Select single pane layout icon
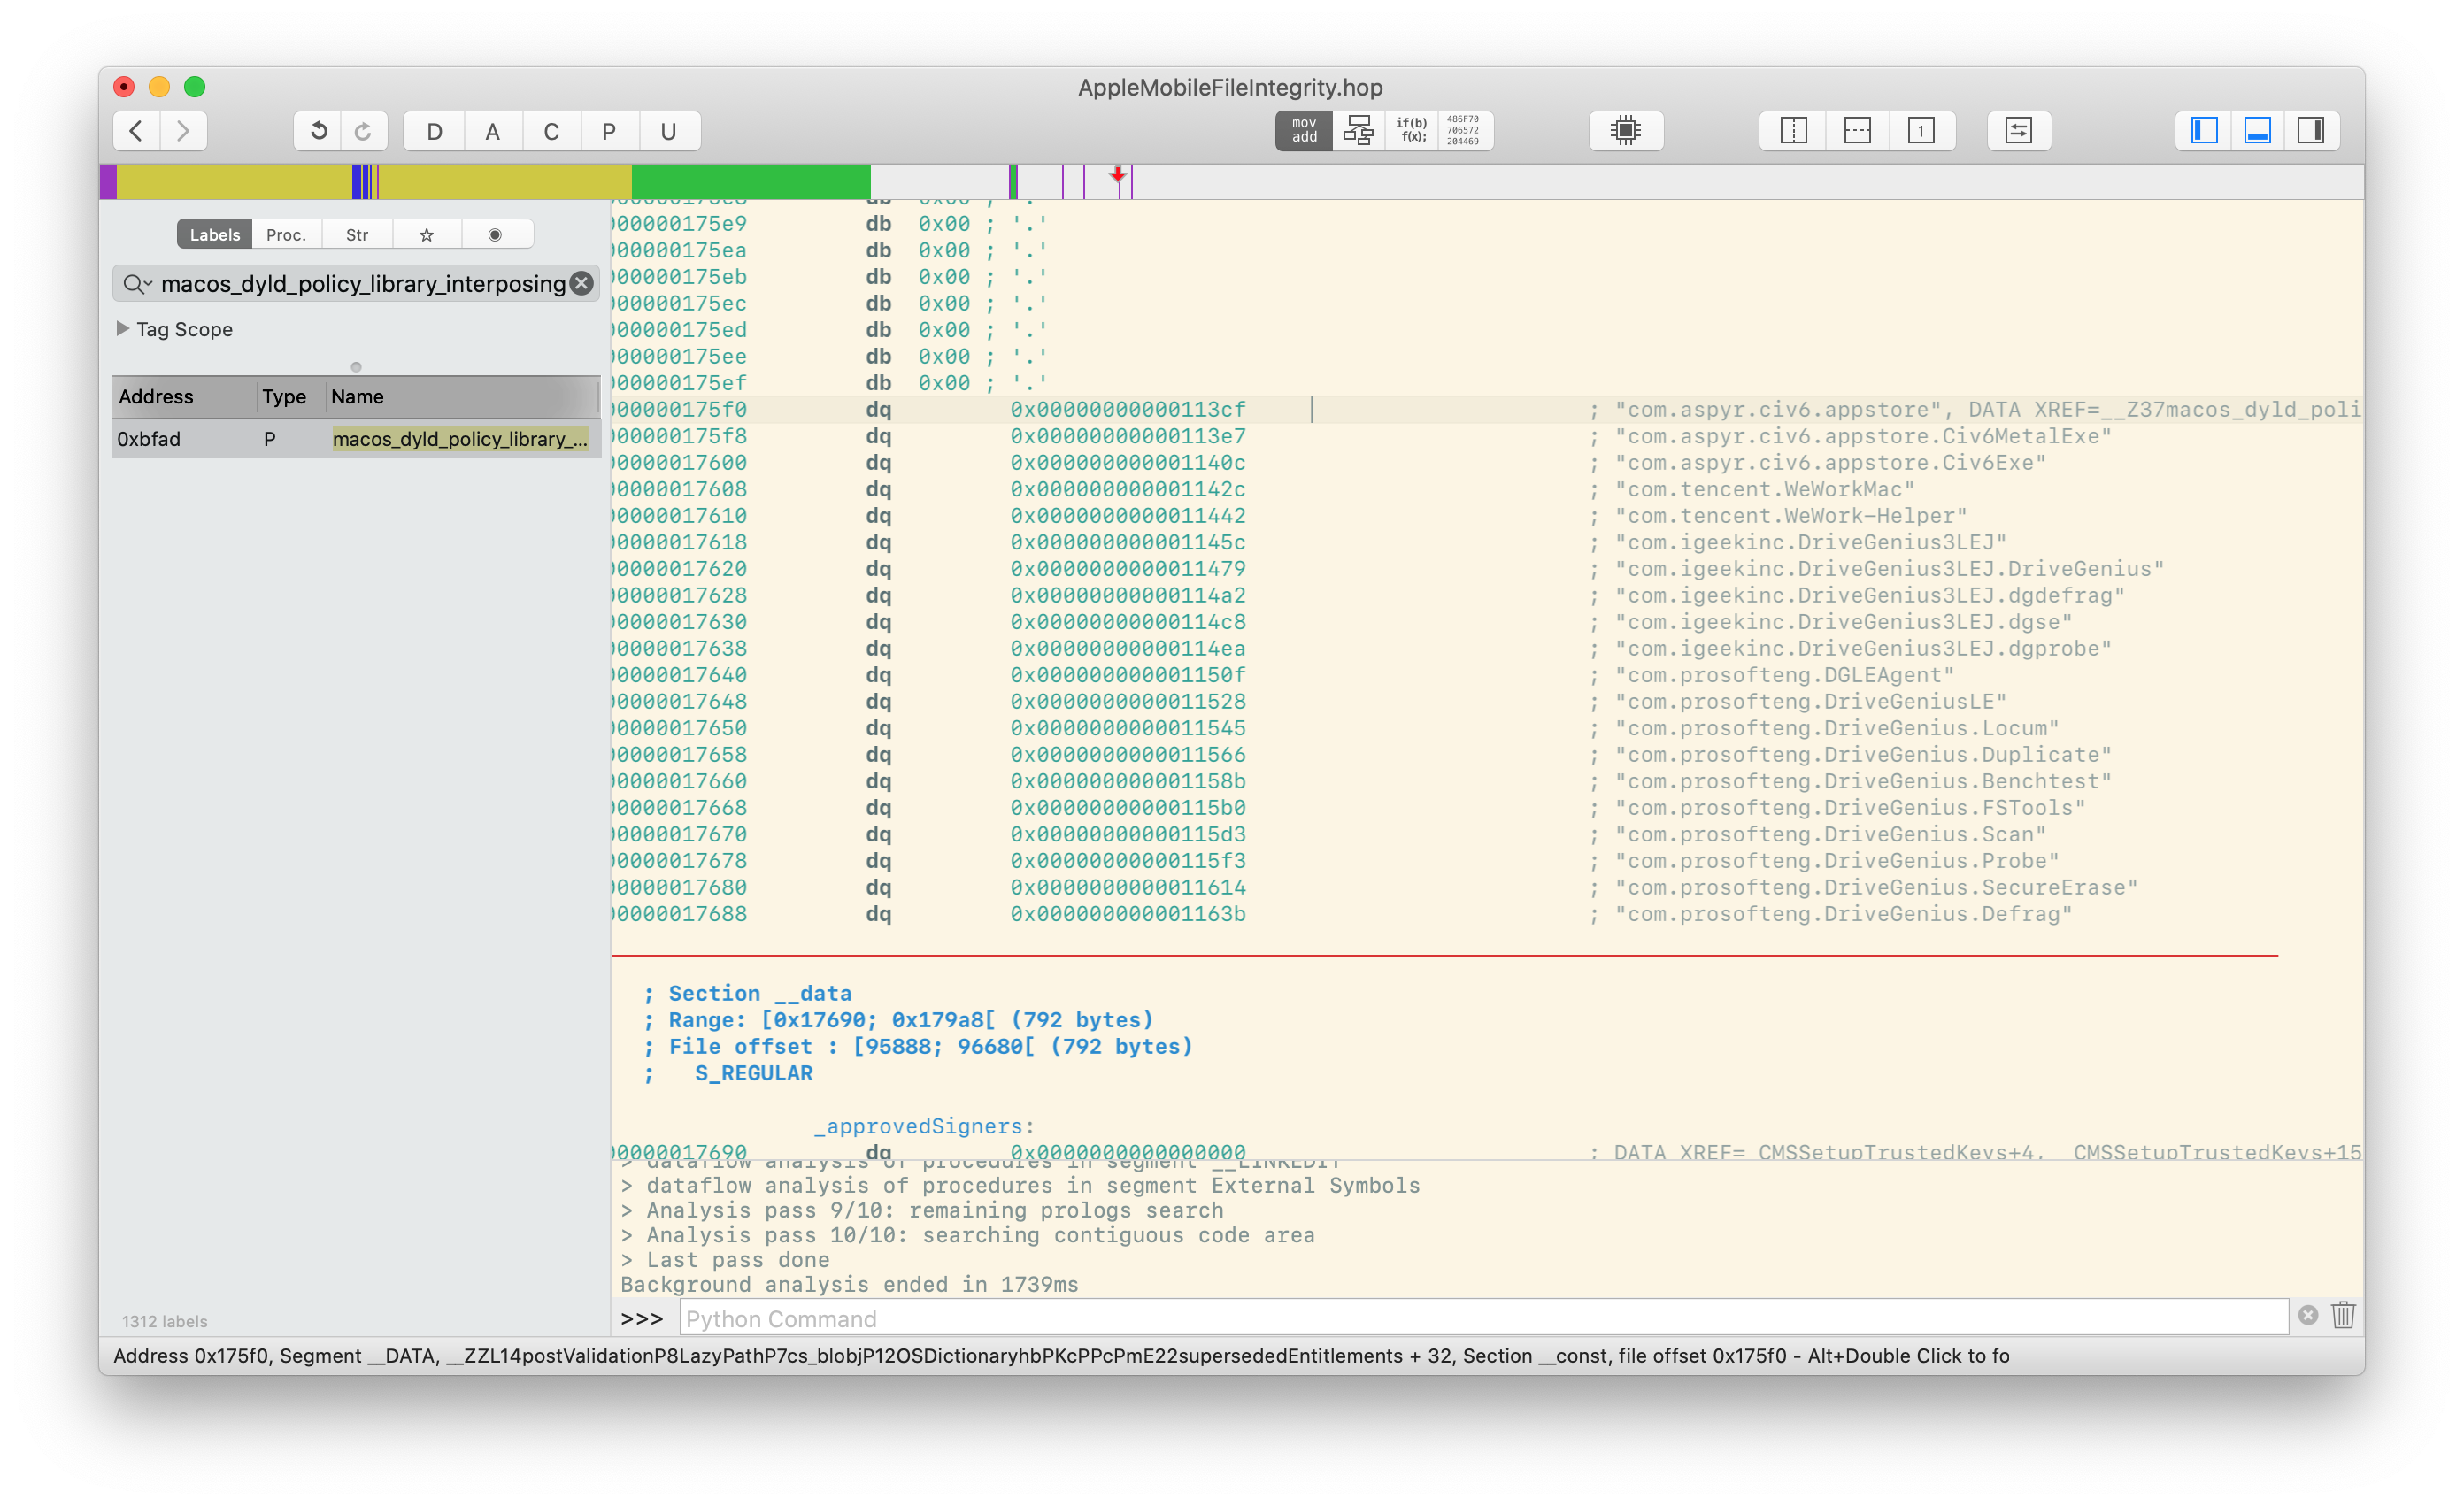 click(1921, 131)
